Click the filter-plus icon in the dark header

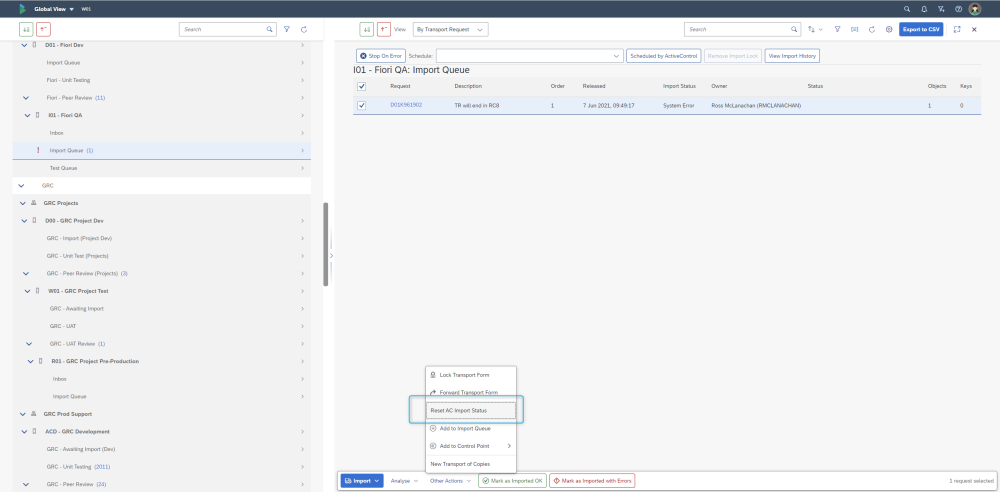[941, 9]
